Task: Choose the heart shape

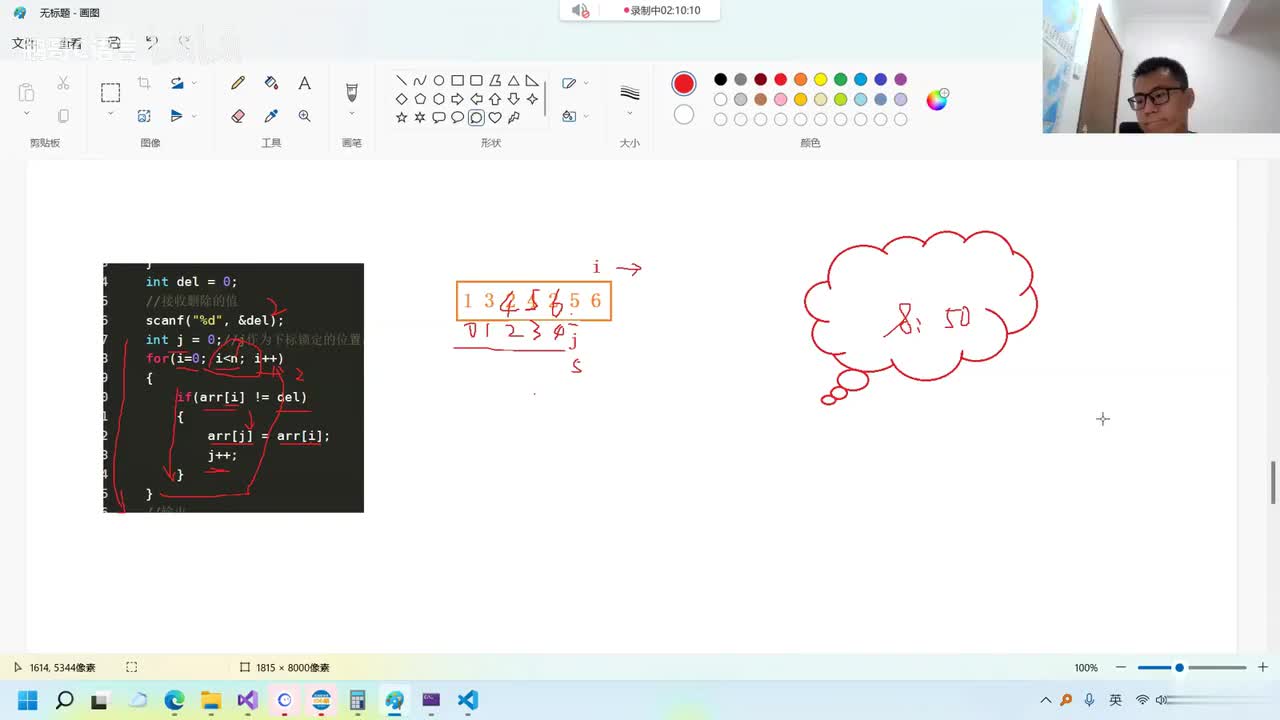Action: (495, 117)
